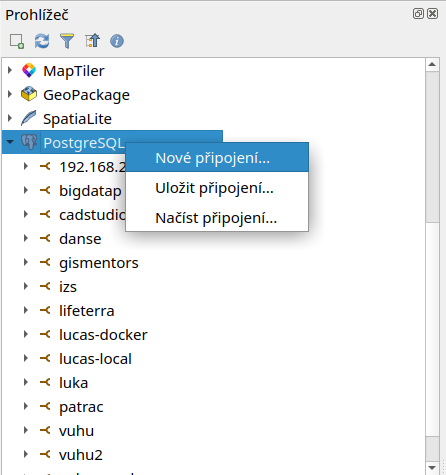
Task: Click the connection icon beside lifeterra
Action: [45, 310]
